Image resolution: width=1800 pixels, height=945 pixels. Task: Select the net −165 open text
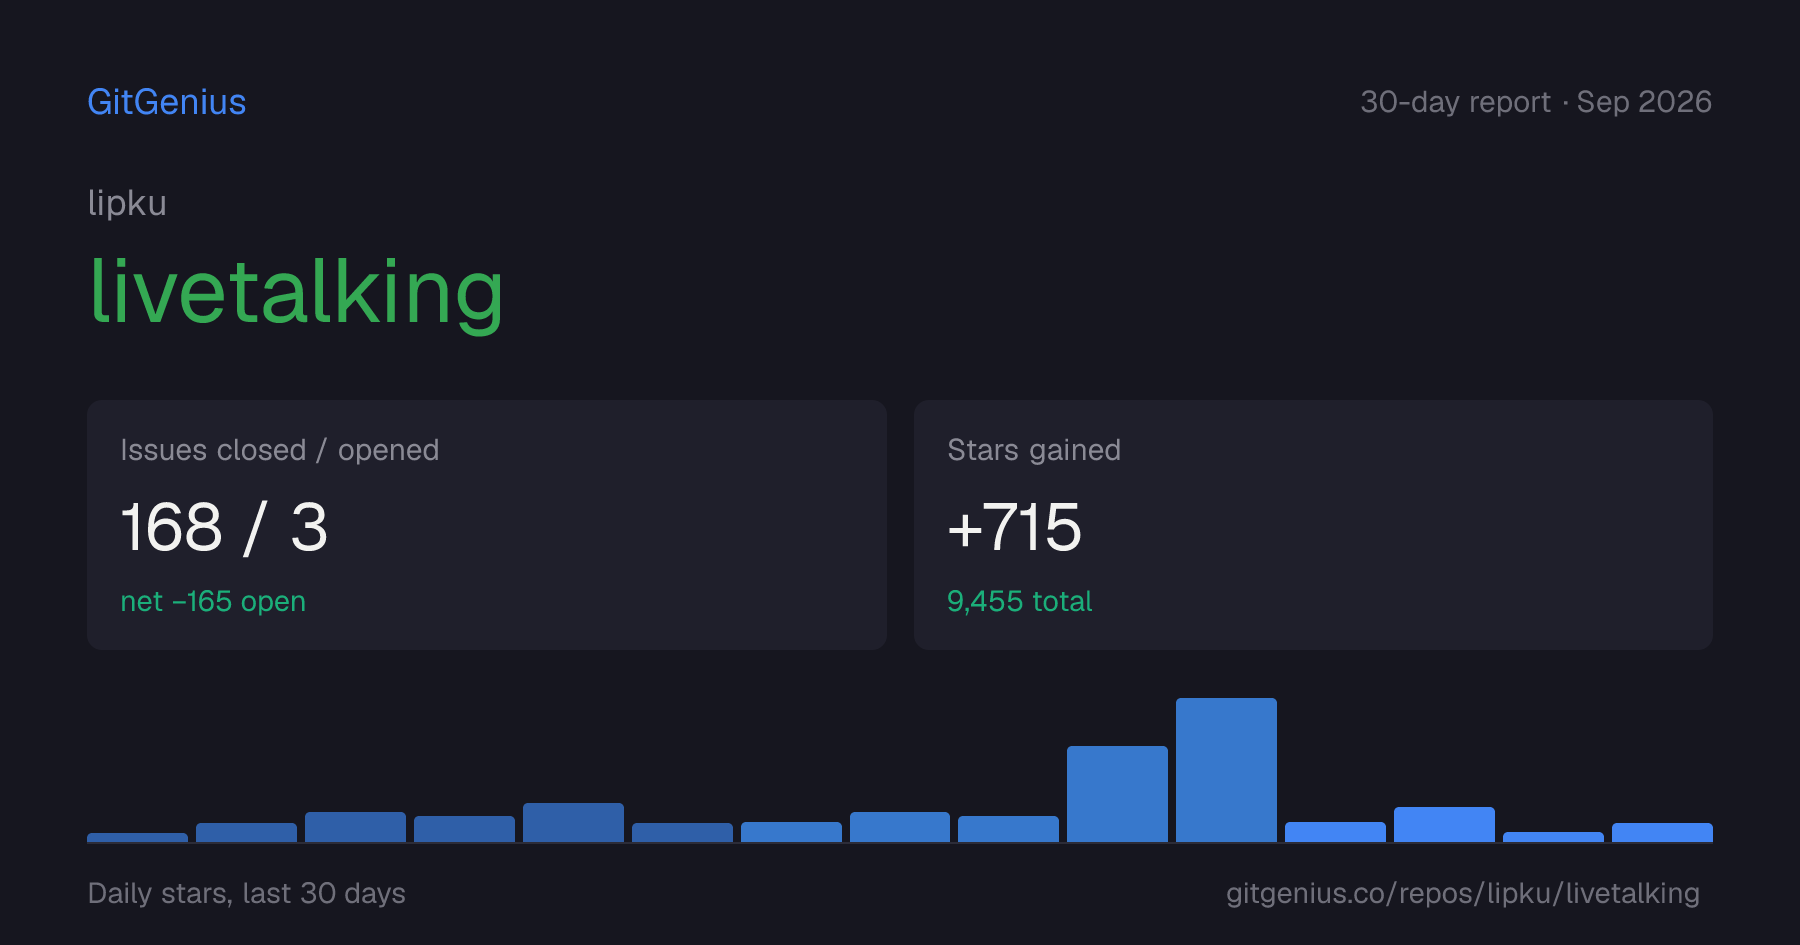tap(213, 601)
